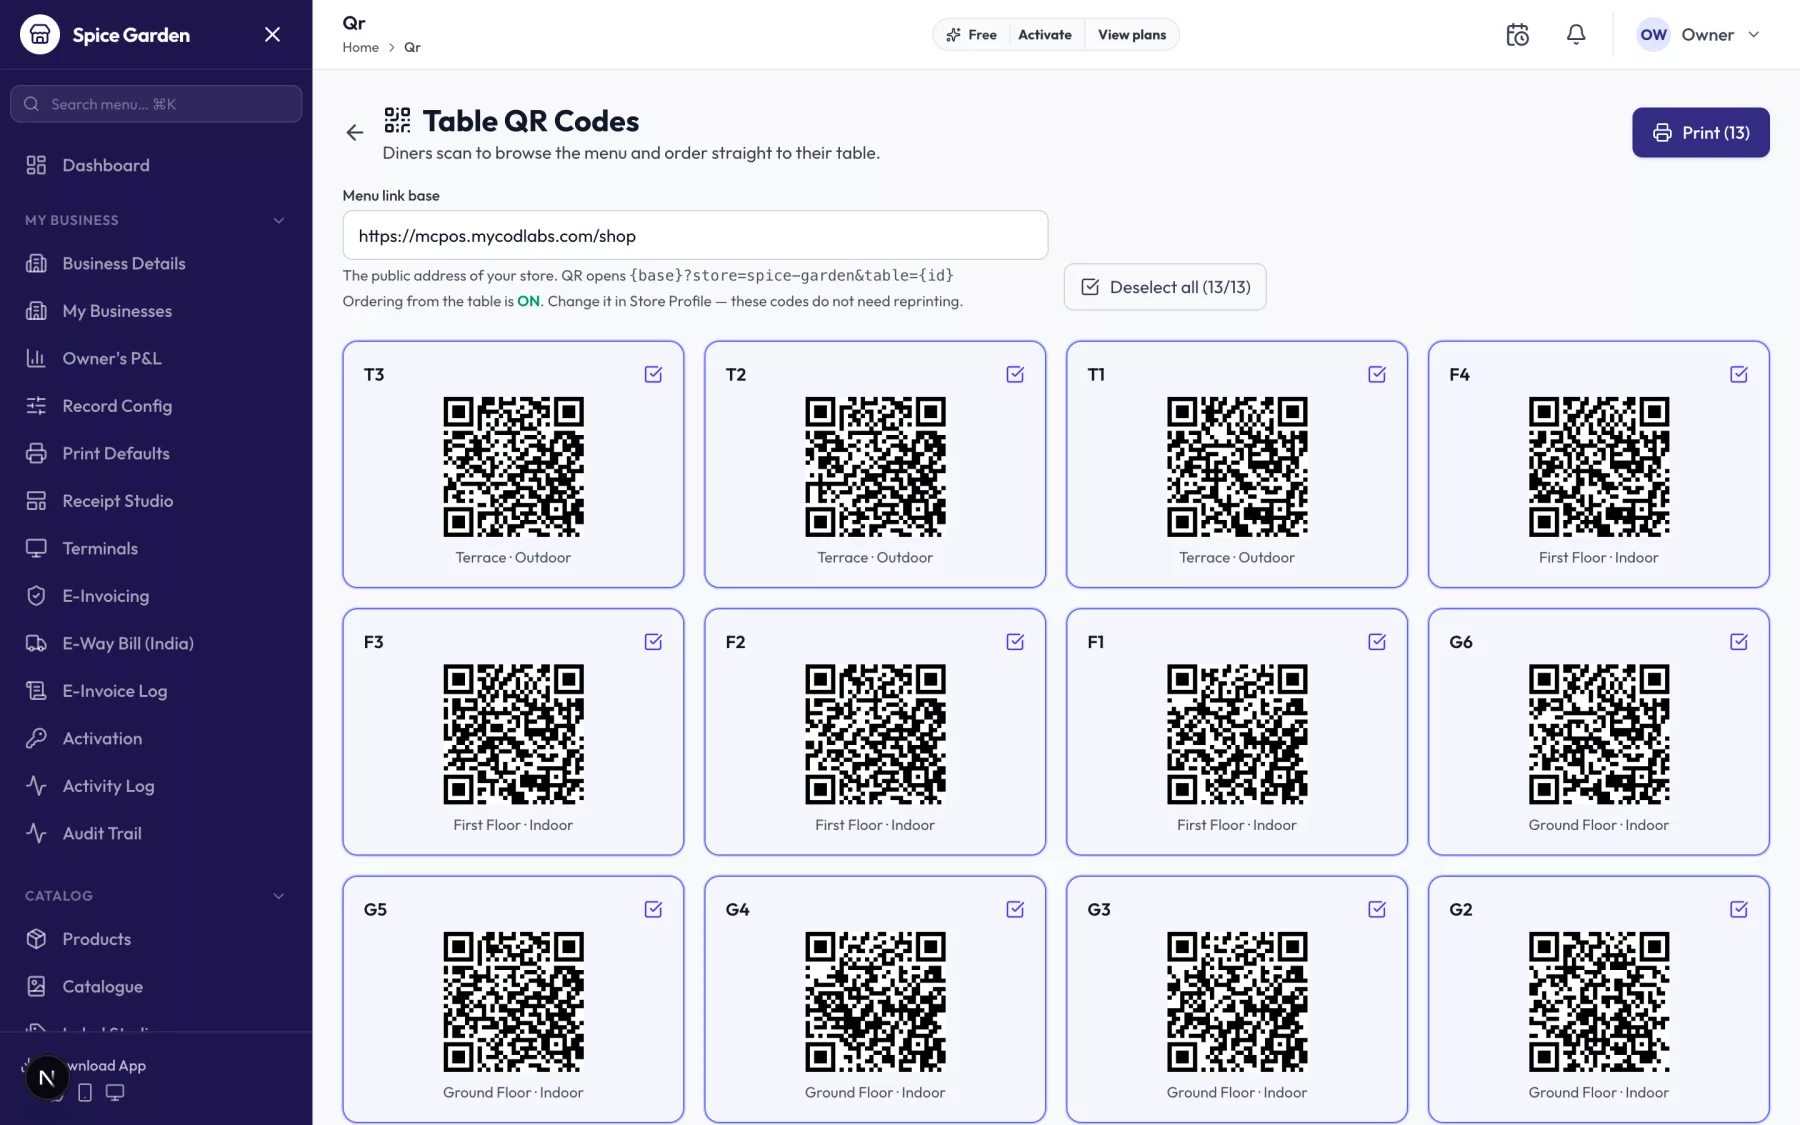1800x1125 pixels.
Task: Click the E-Invoicing shield icon
Action: coord(36,596)
